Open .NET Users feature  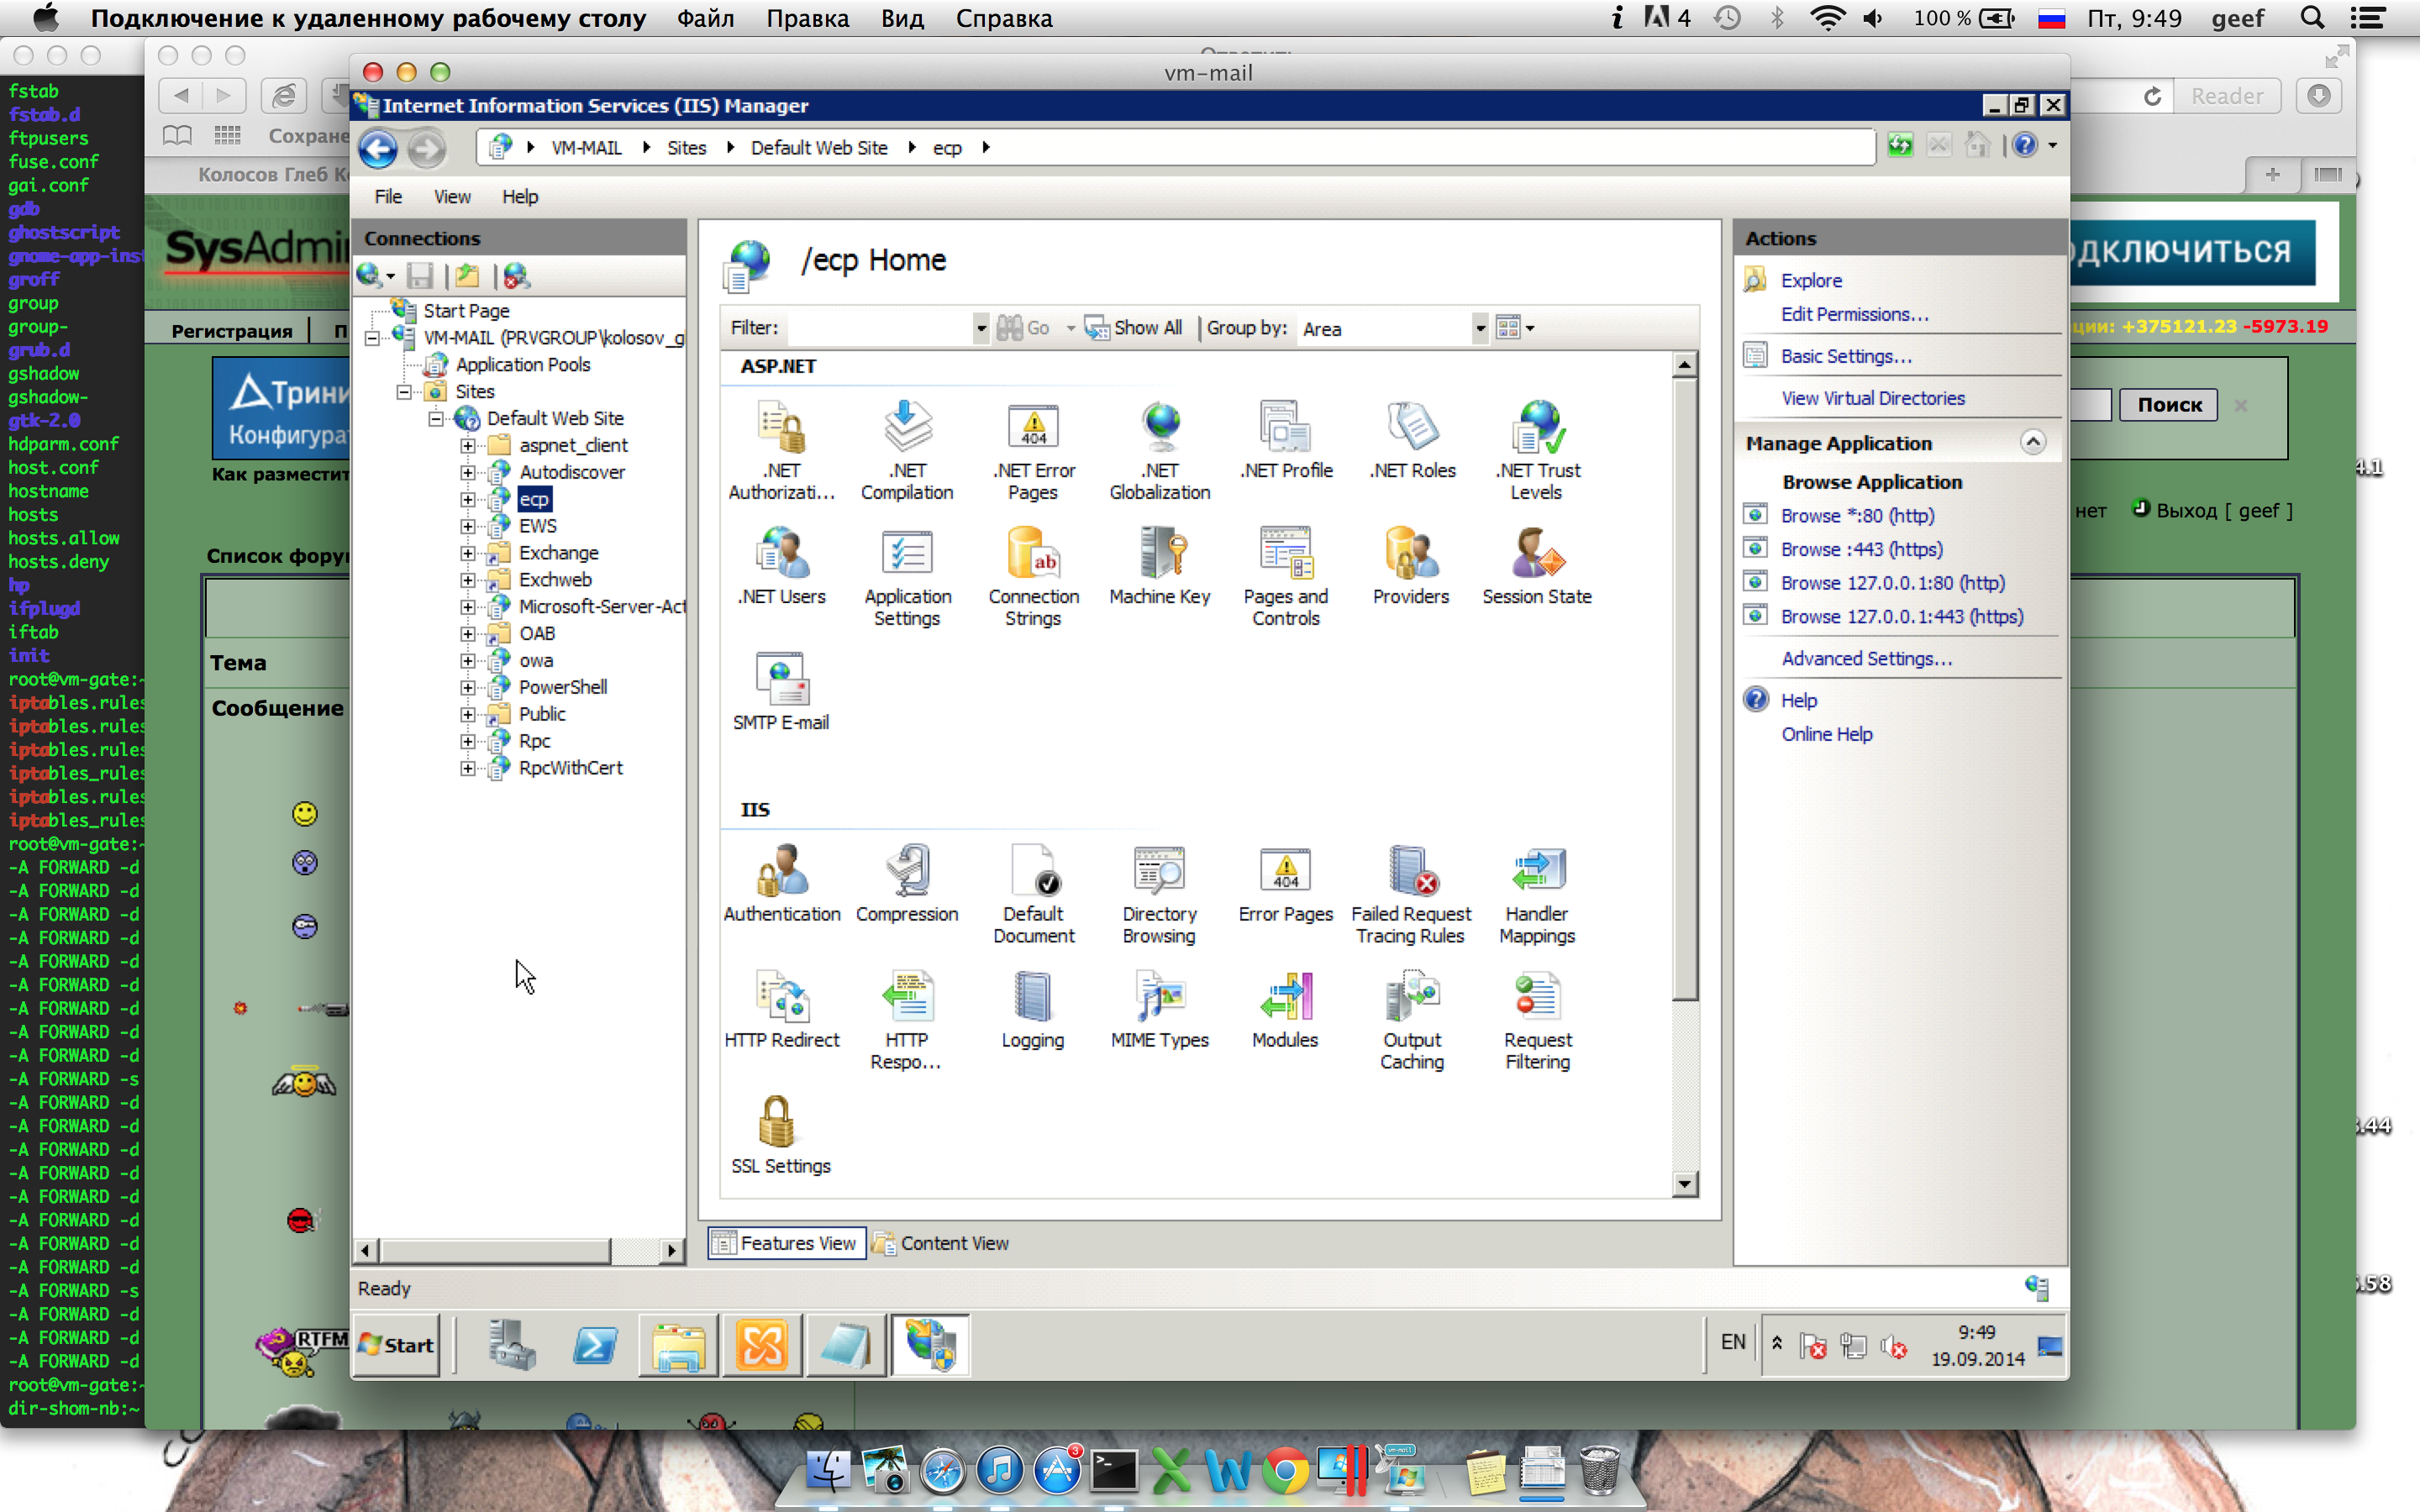[x=781, y=566]
